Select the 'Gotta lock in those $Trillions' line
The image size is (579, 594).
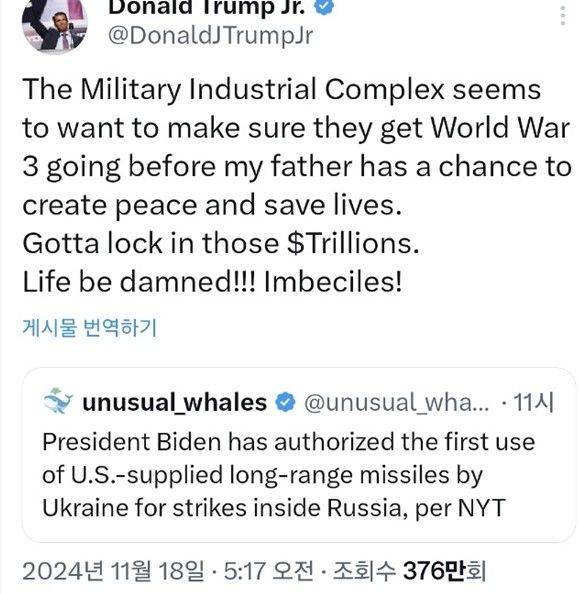tap(221, 243)
